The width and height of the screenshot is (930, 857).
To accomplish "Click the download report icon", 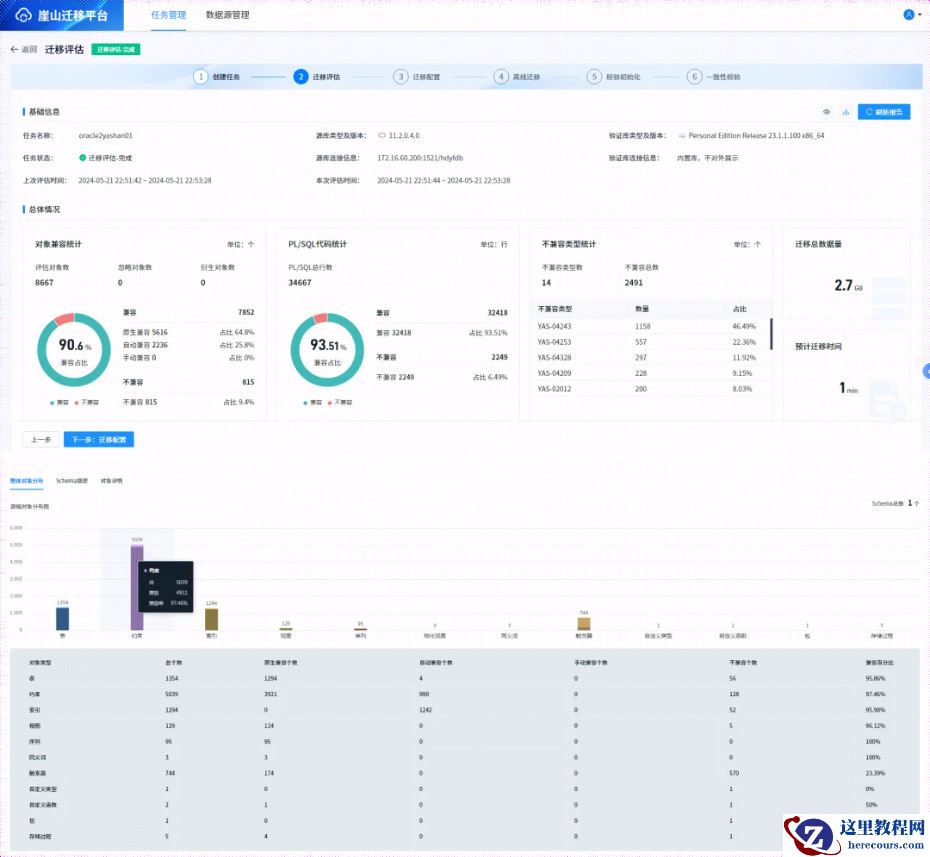I will (x=846, y=112).
